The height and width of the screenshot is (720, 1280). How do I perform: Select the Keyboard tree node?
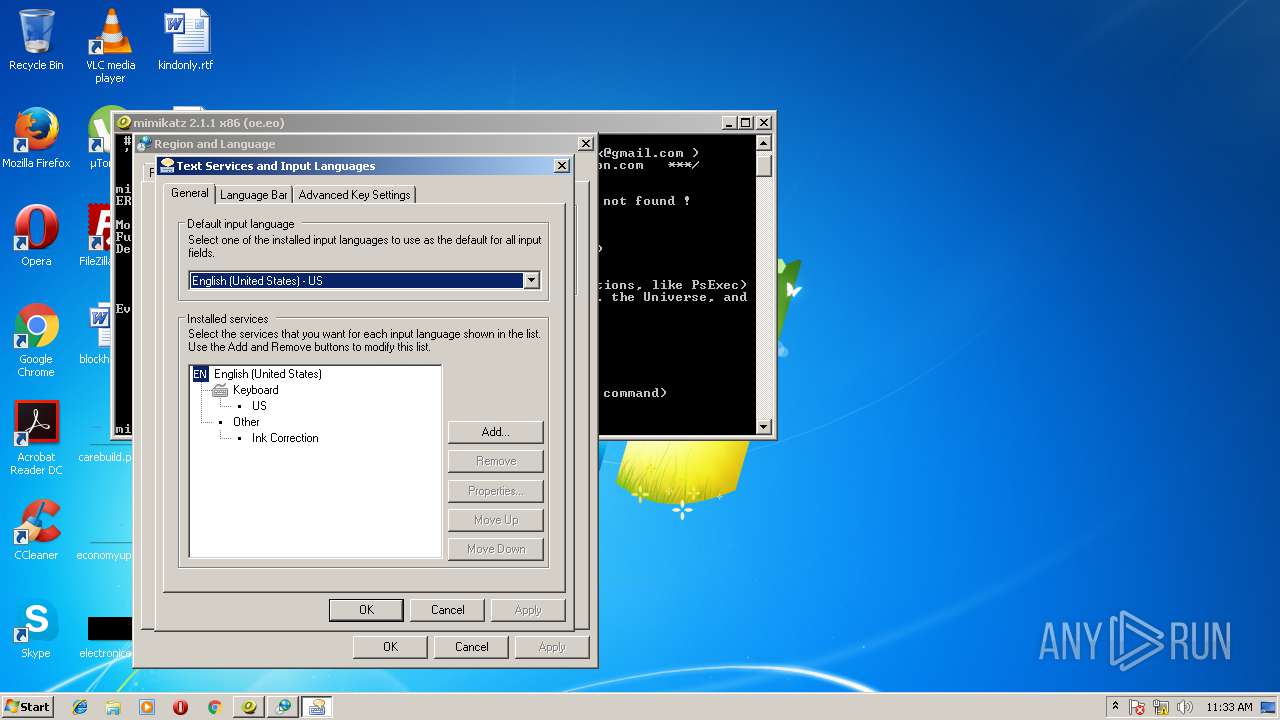coord(256,390)
